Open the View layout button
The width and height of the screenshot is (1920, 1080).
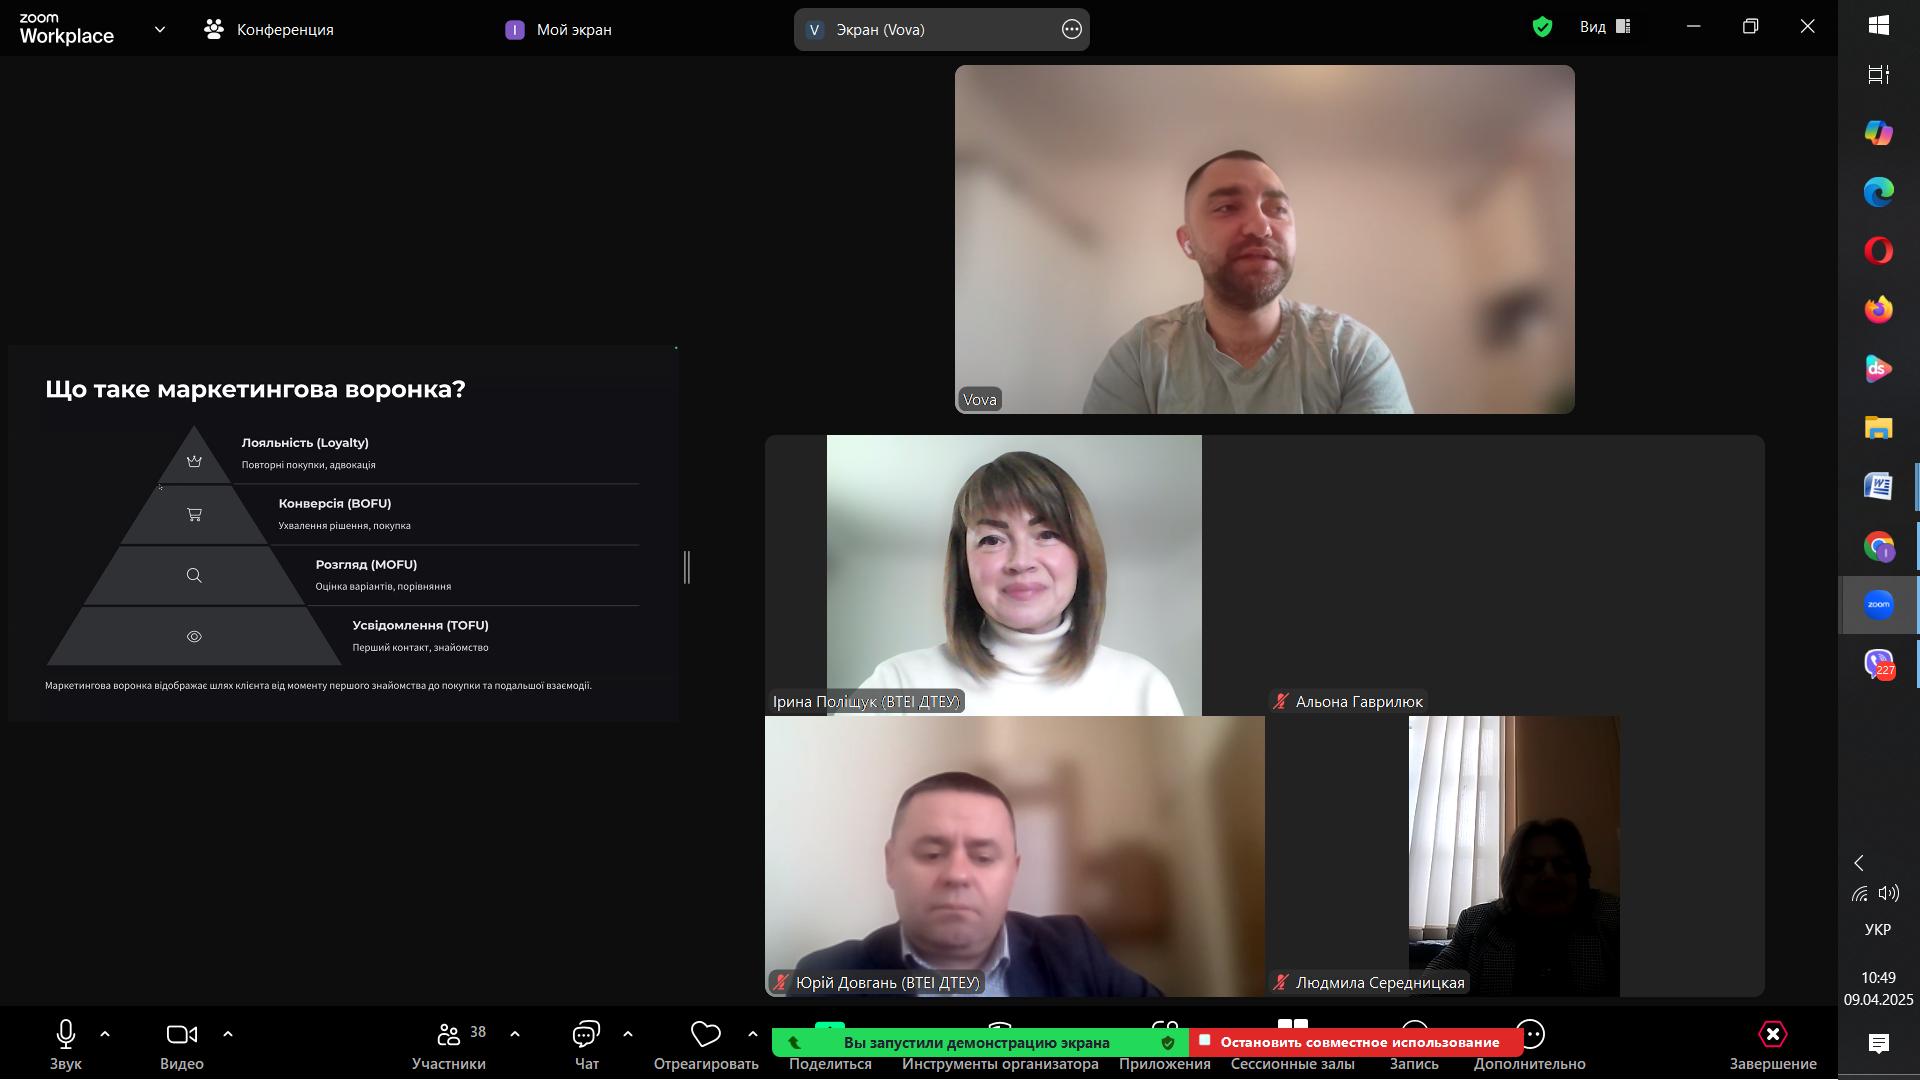tap(1605, 27)
